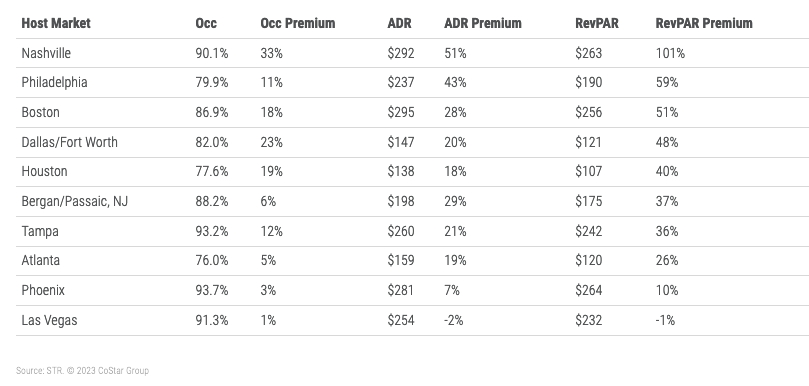The width and height of the screenshot is (809, 386).
Task: Click the Atlanta market cell
Action: (40, 261)
